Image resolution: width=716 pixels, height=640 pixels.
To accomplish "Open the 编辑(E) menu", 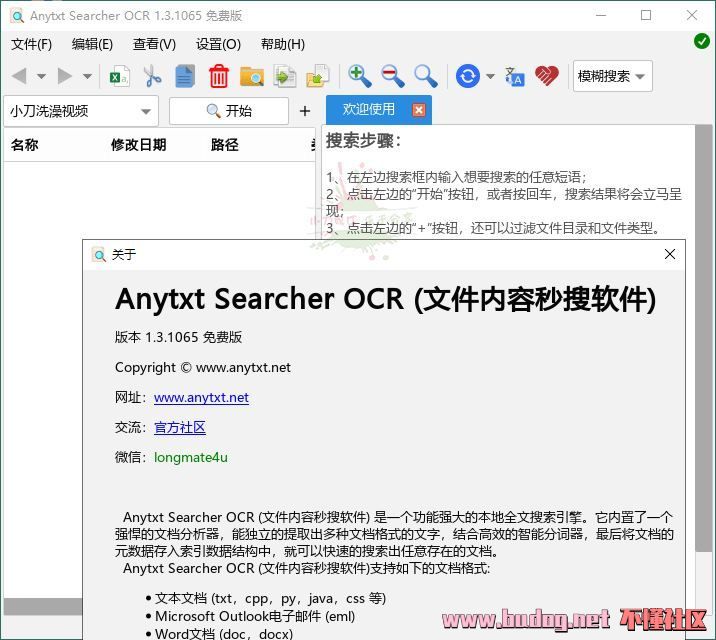I will click(92, 44).
